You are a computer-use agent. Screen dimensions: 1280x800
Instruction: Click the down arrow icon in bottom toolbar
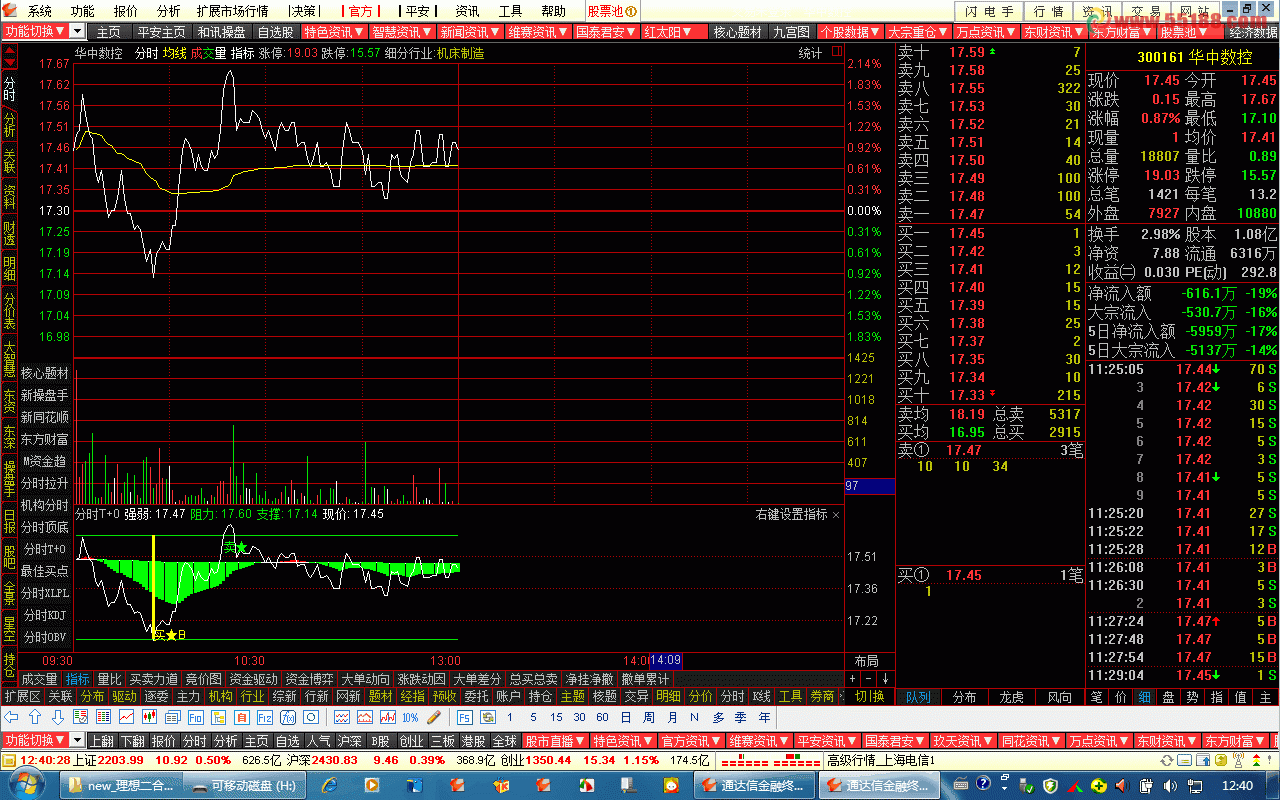(59, 717)
